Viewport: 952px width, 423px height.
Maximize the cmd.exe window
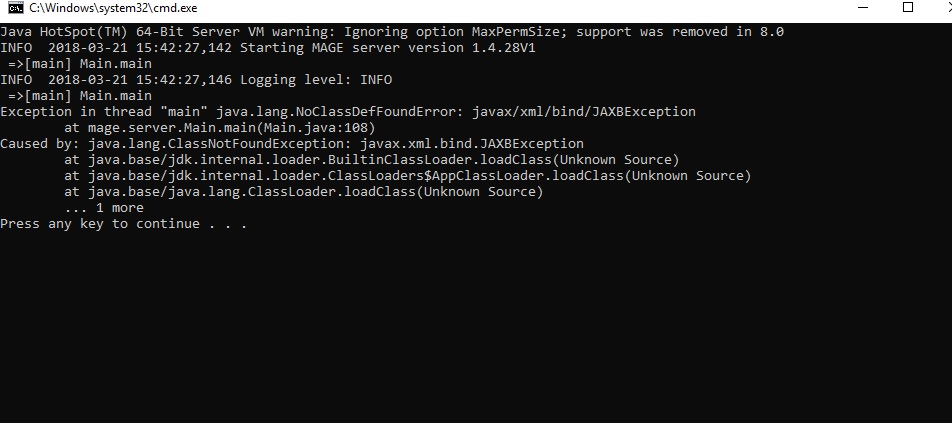tap(908, 8)
